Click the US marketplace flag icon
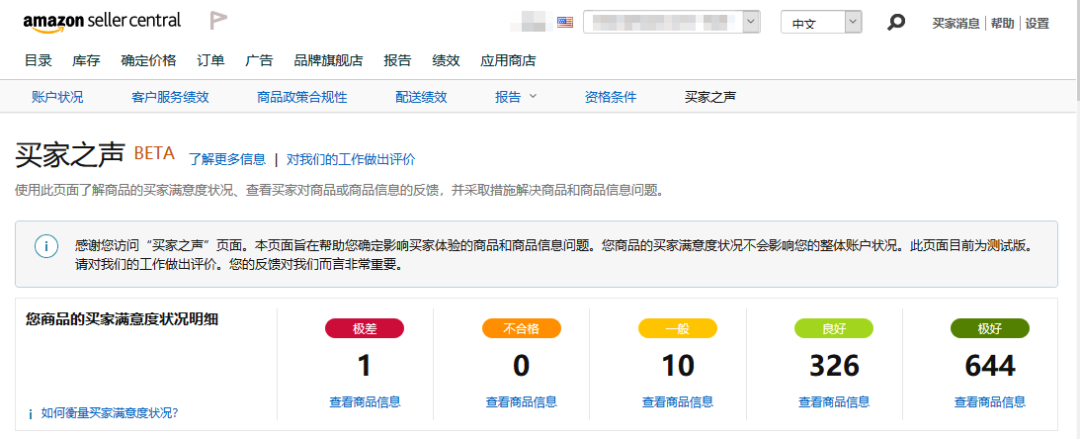The width and height of the screenshot is (1080, 439). pos(565,22)
